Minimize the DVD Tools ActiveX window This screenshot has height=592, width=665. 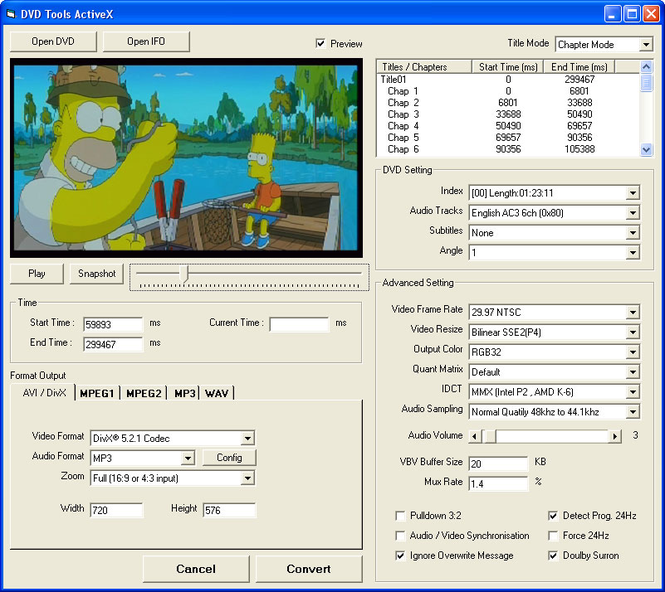[612, 14]
